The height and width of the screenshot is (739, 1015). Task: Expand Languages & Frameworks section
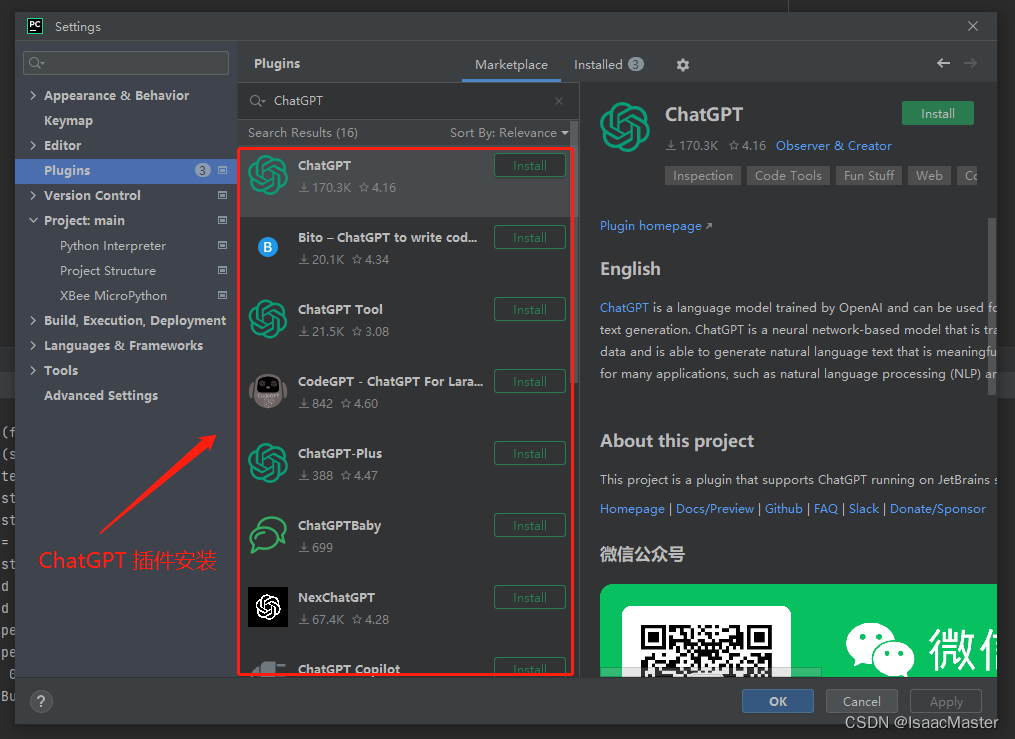(33, 346)
